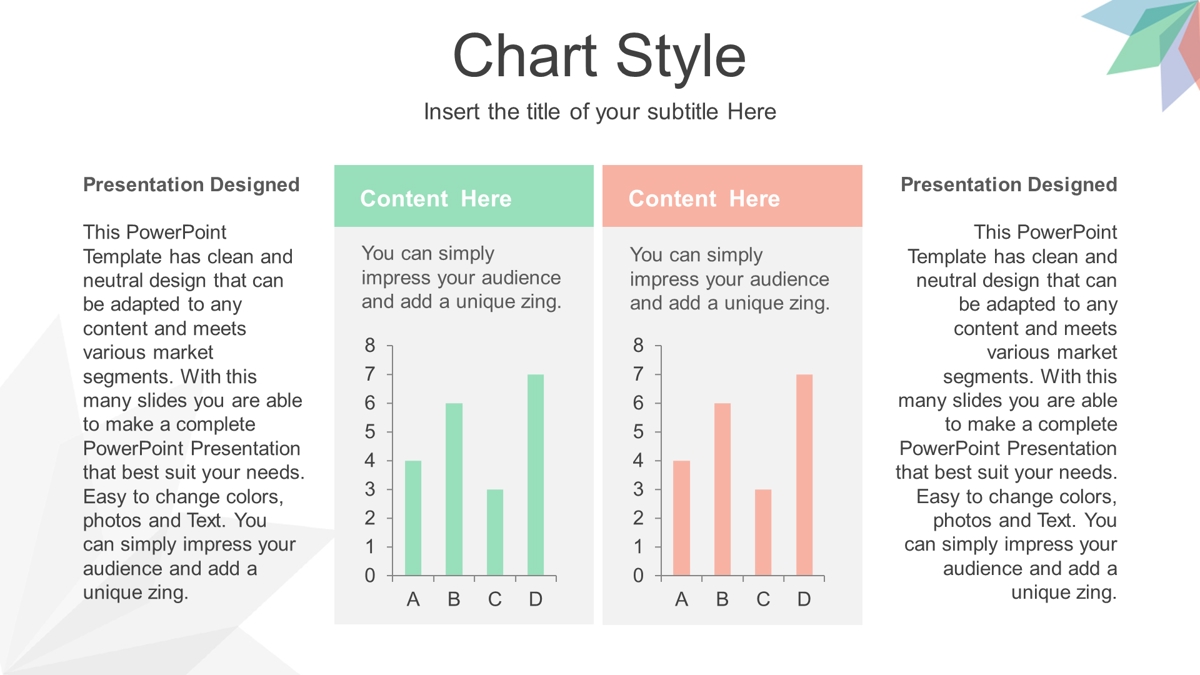Click bar D in the green chart

pos(535,475)
